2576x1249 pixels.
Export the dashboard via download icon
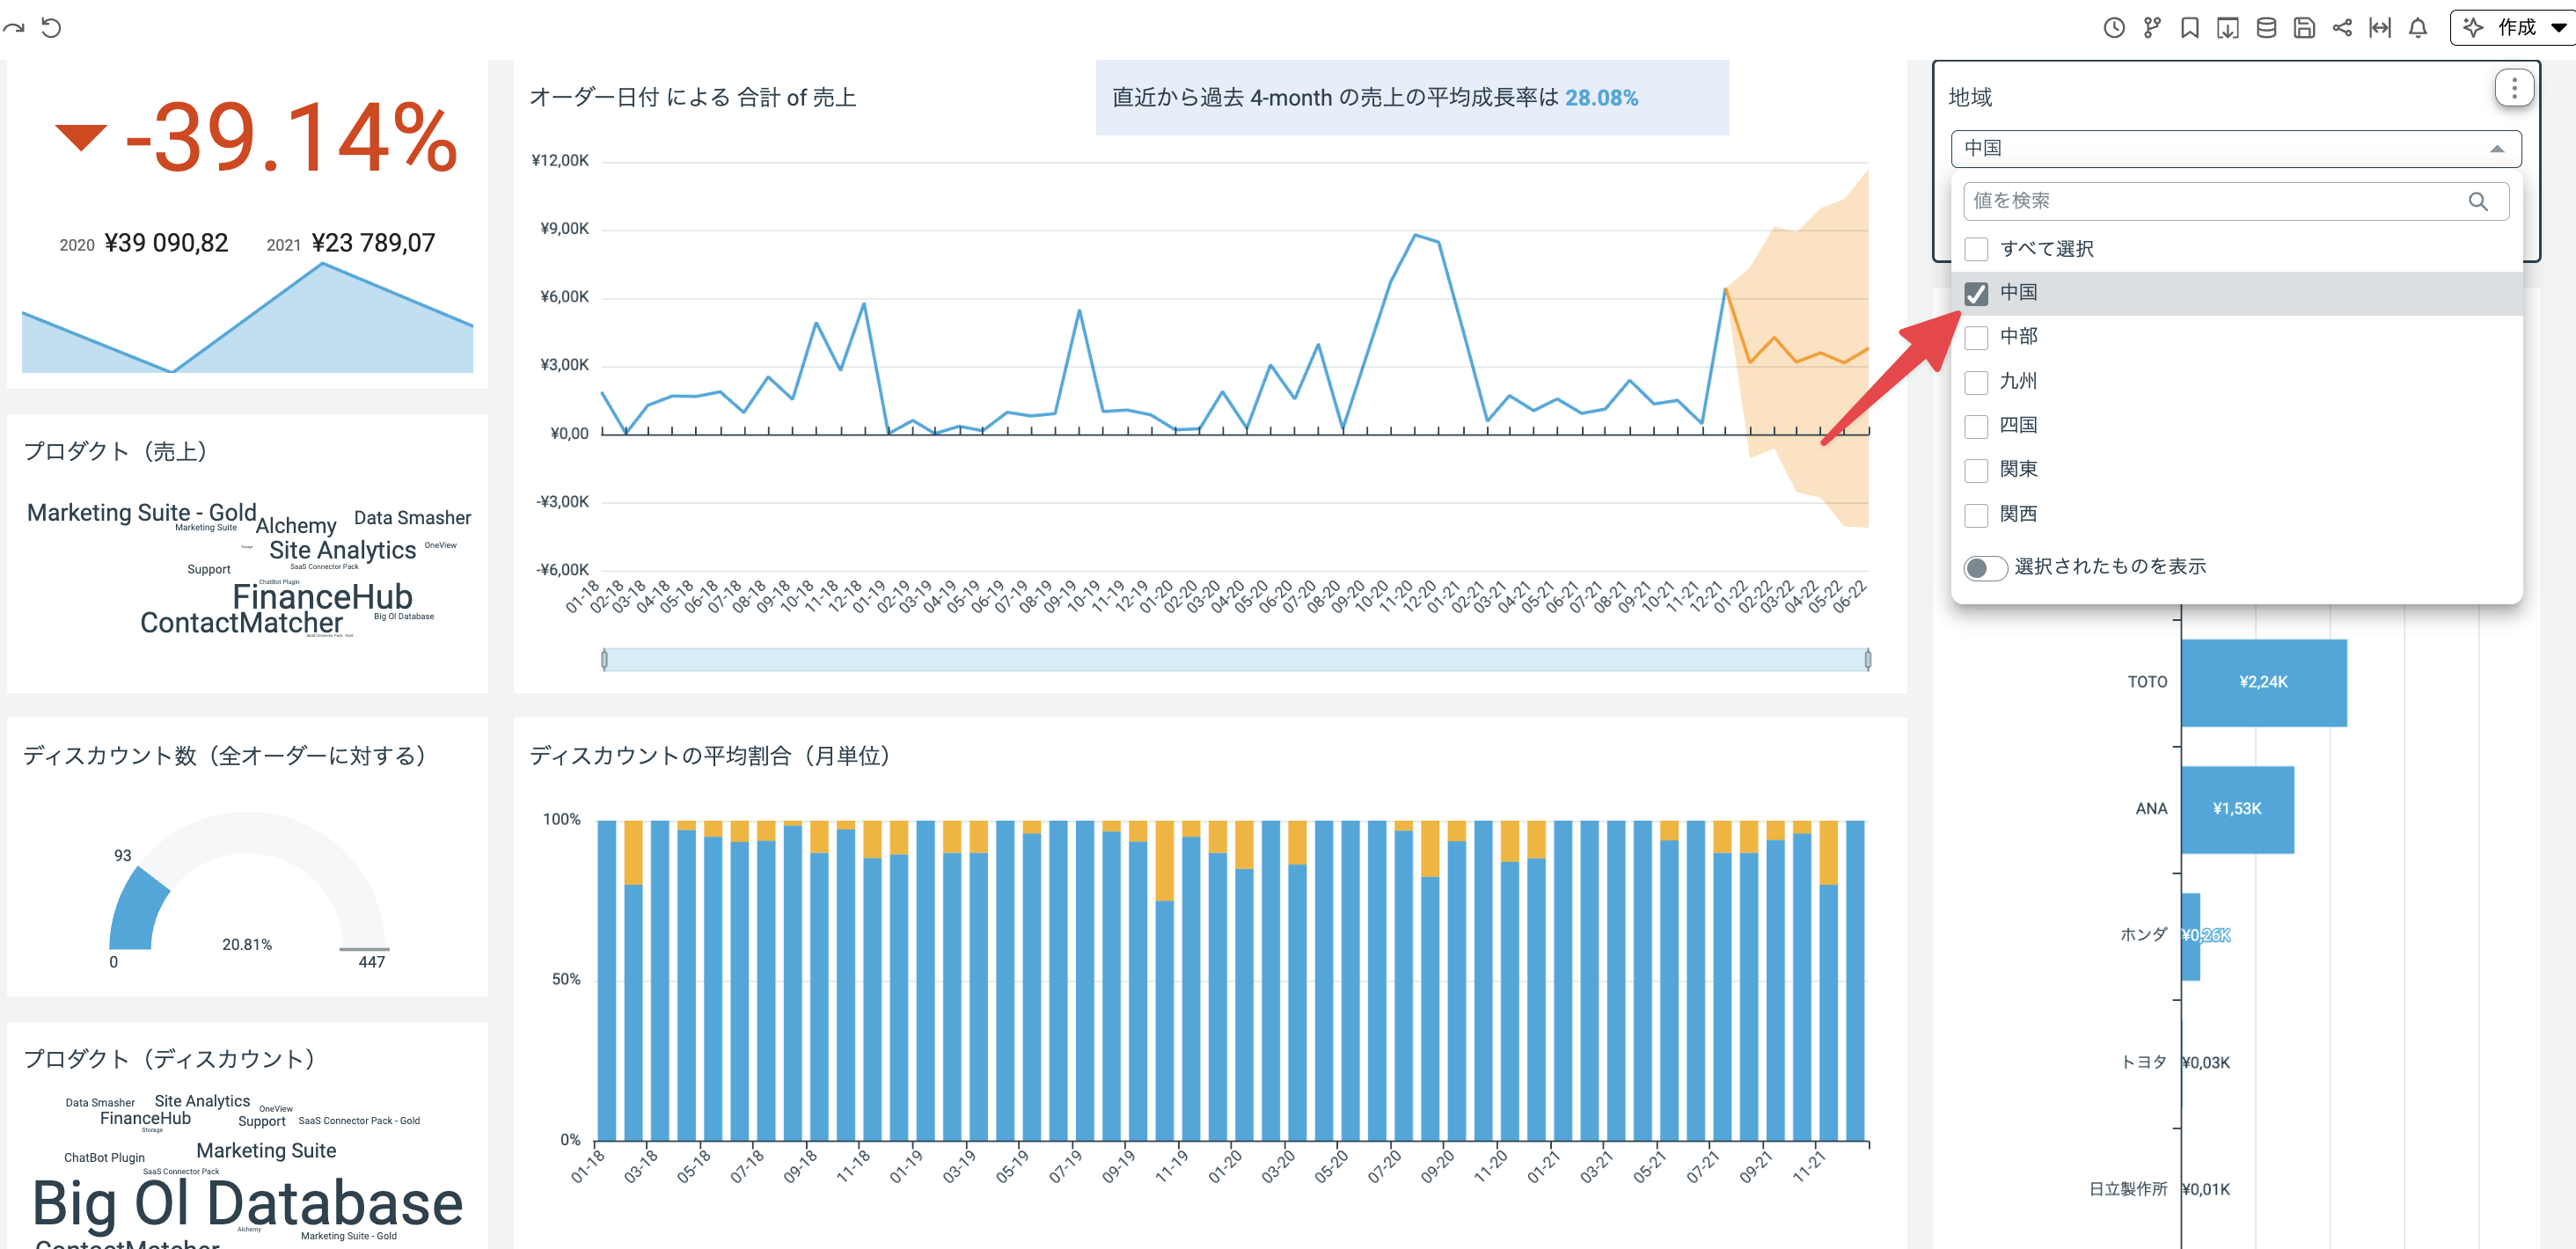pyautogui.click(x=2228, y=28)
